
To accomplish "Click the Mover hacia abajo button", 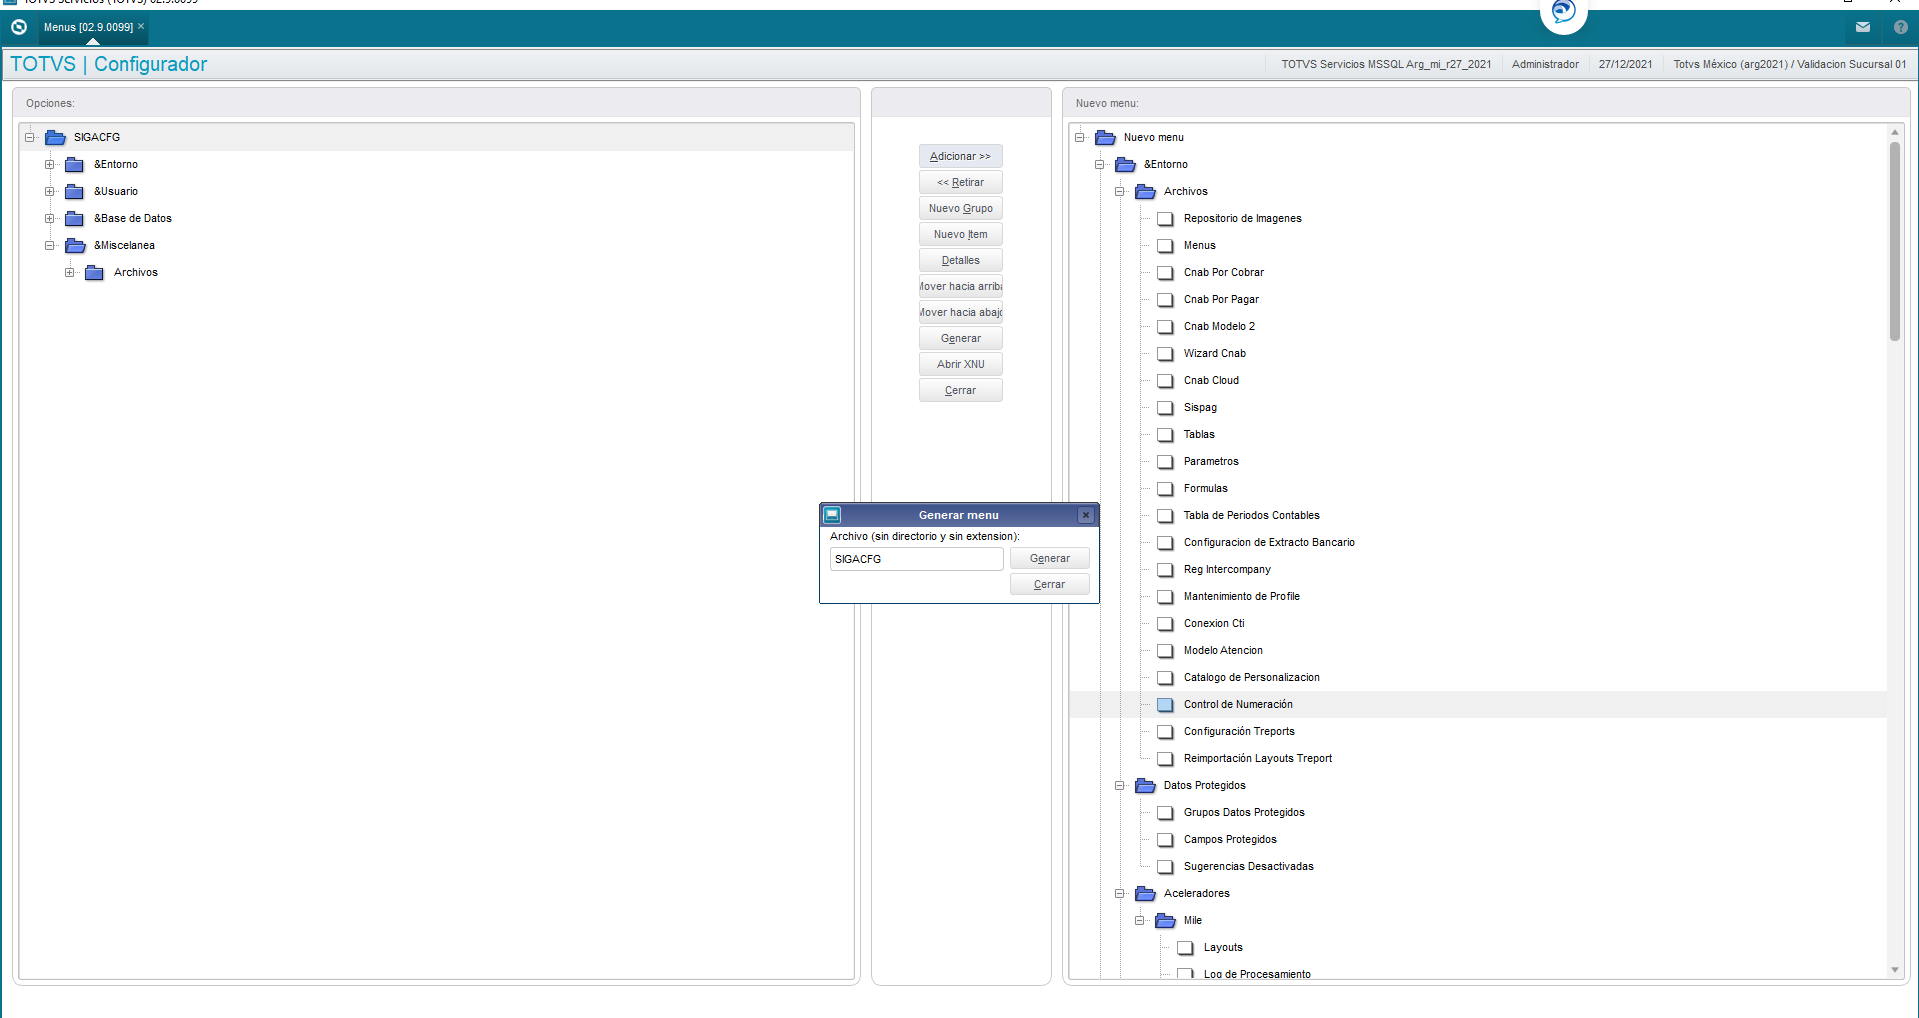I will click(960, 312).
